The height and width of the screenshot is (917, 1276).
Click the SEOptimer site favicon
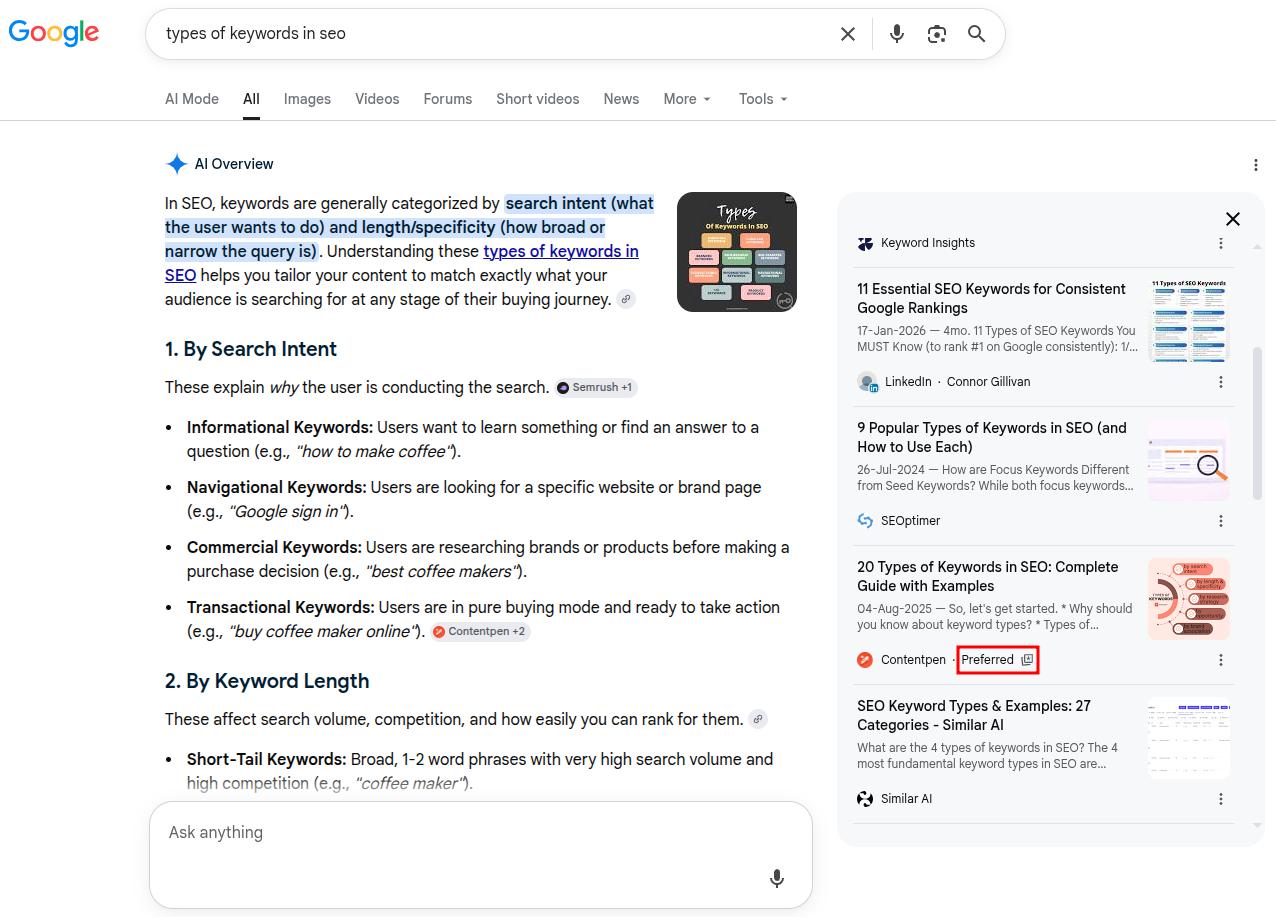[x=865, y=521]
